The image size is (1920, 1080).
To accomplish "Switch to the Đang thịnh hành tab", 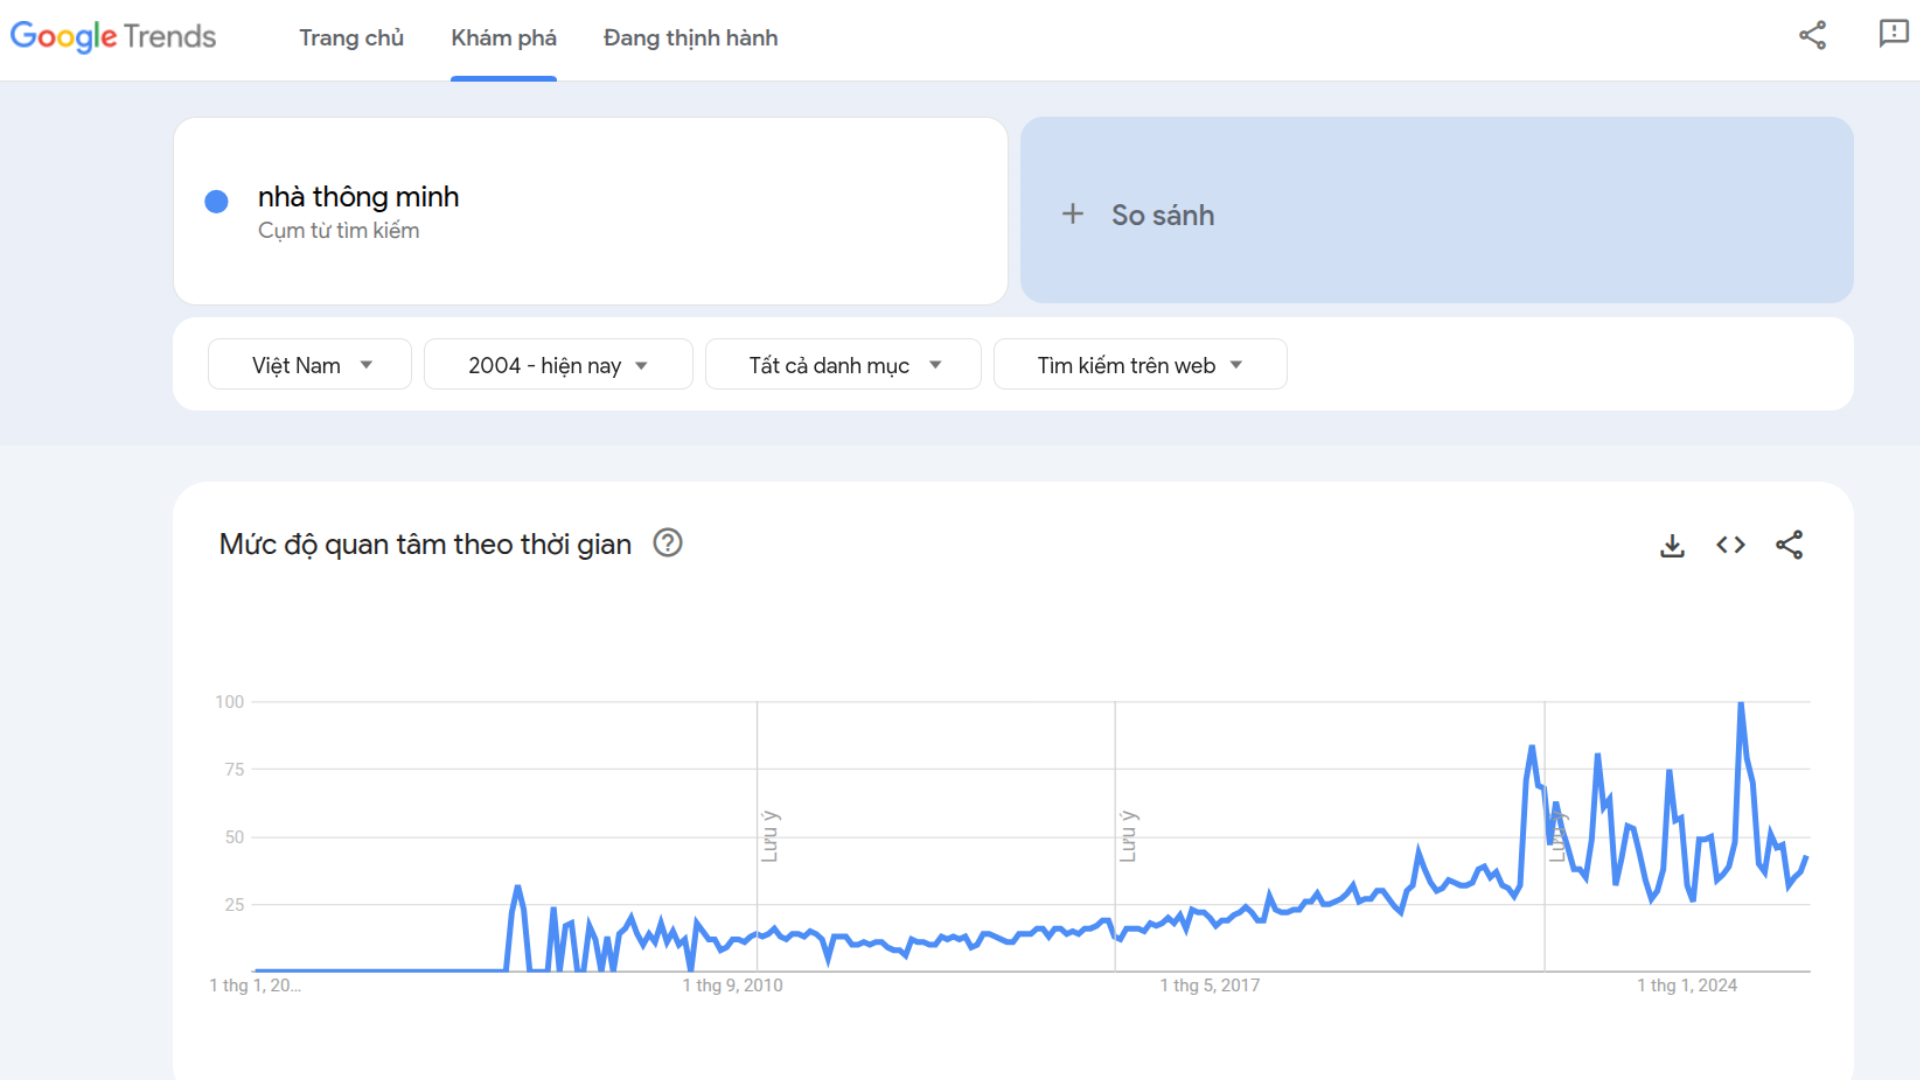I will tap(690, 38).
